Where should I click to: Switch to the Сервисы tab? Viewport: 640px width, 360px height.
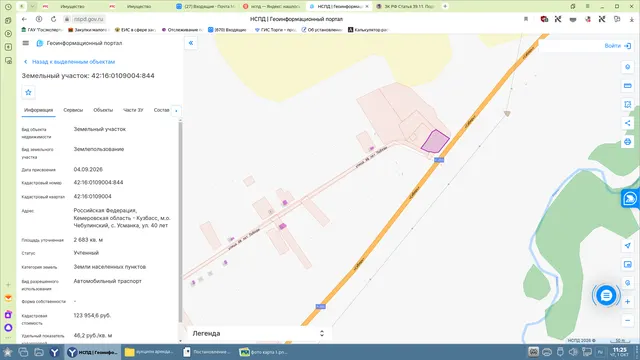[73, 110]
